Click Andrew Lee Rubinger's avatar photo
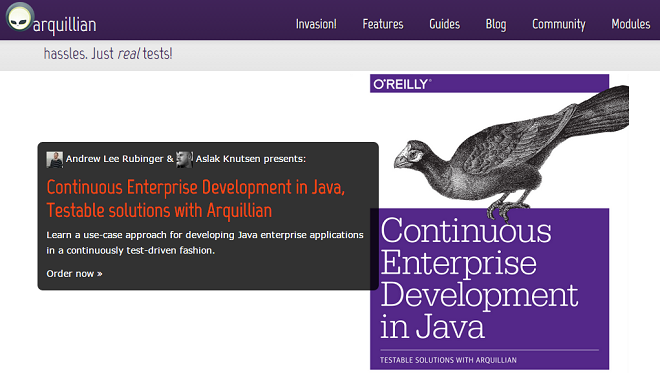Image resolution: width=660 pixels, height=373 pixels. coord(55,160)
